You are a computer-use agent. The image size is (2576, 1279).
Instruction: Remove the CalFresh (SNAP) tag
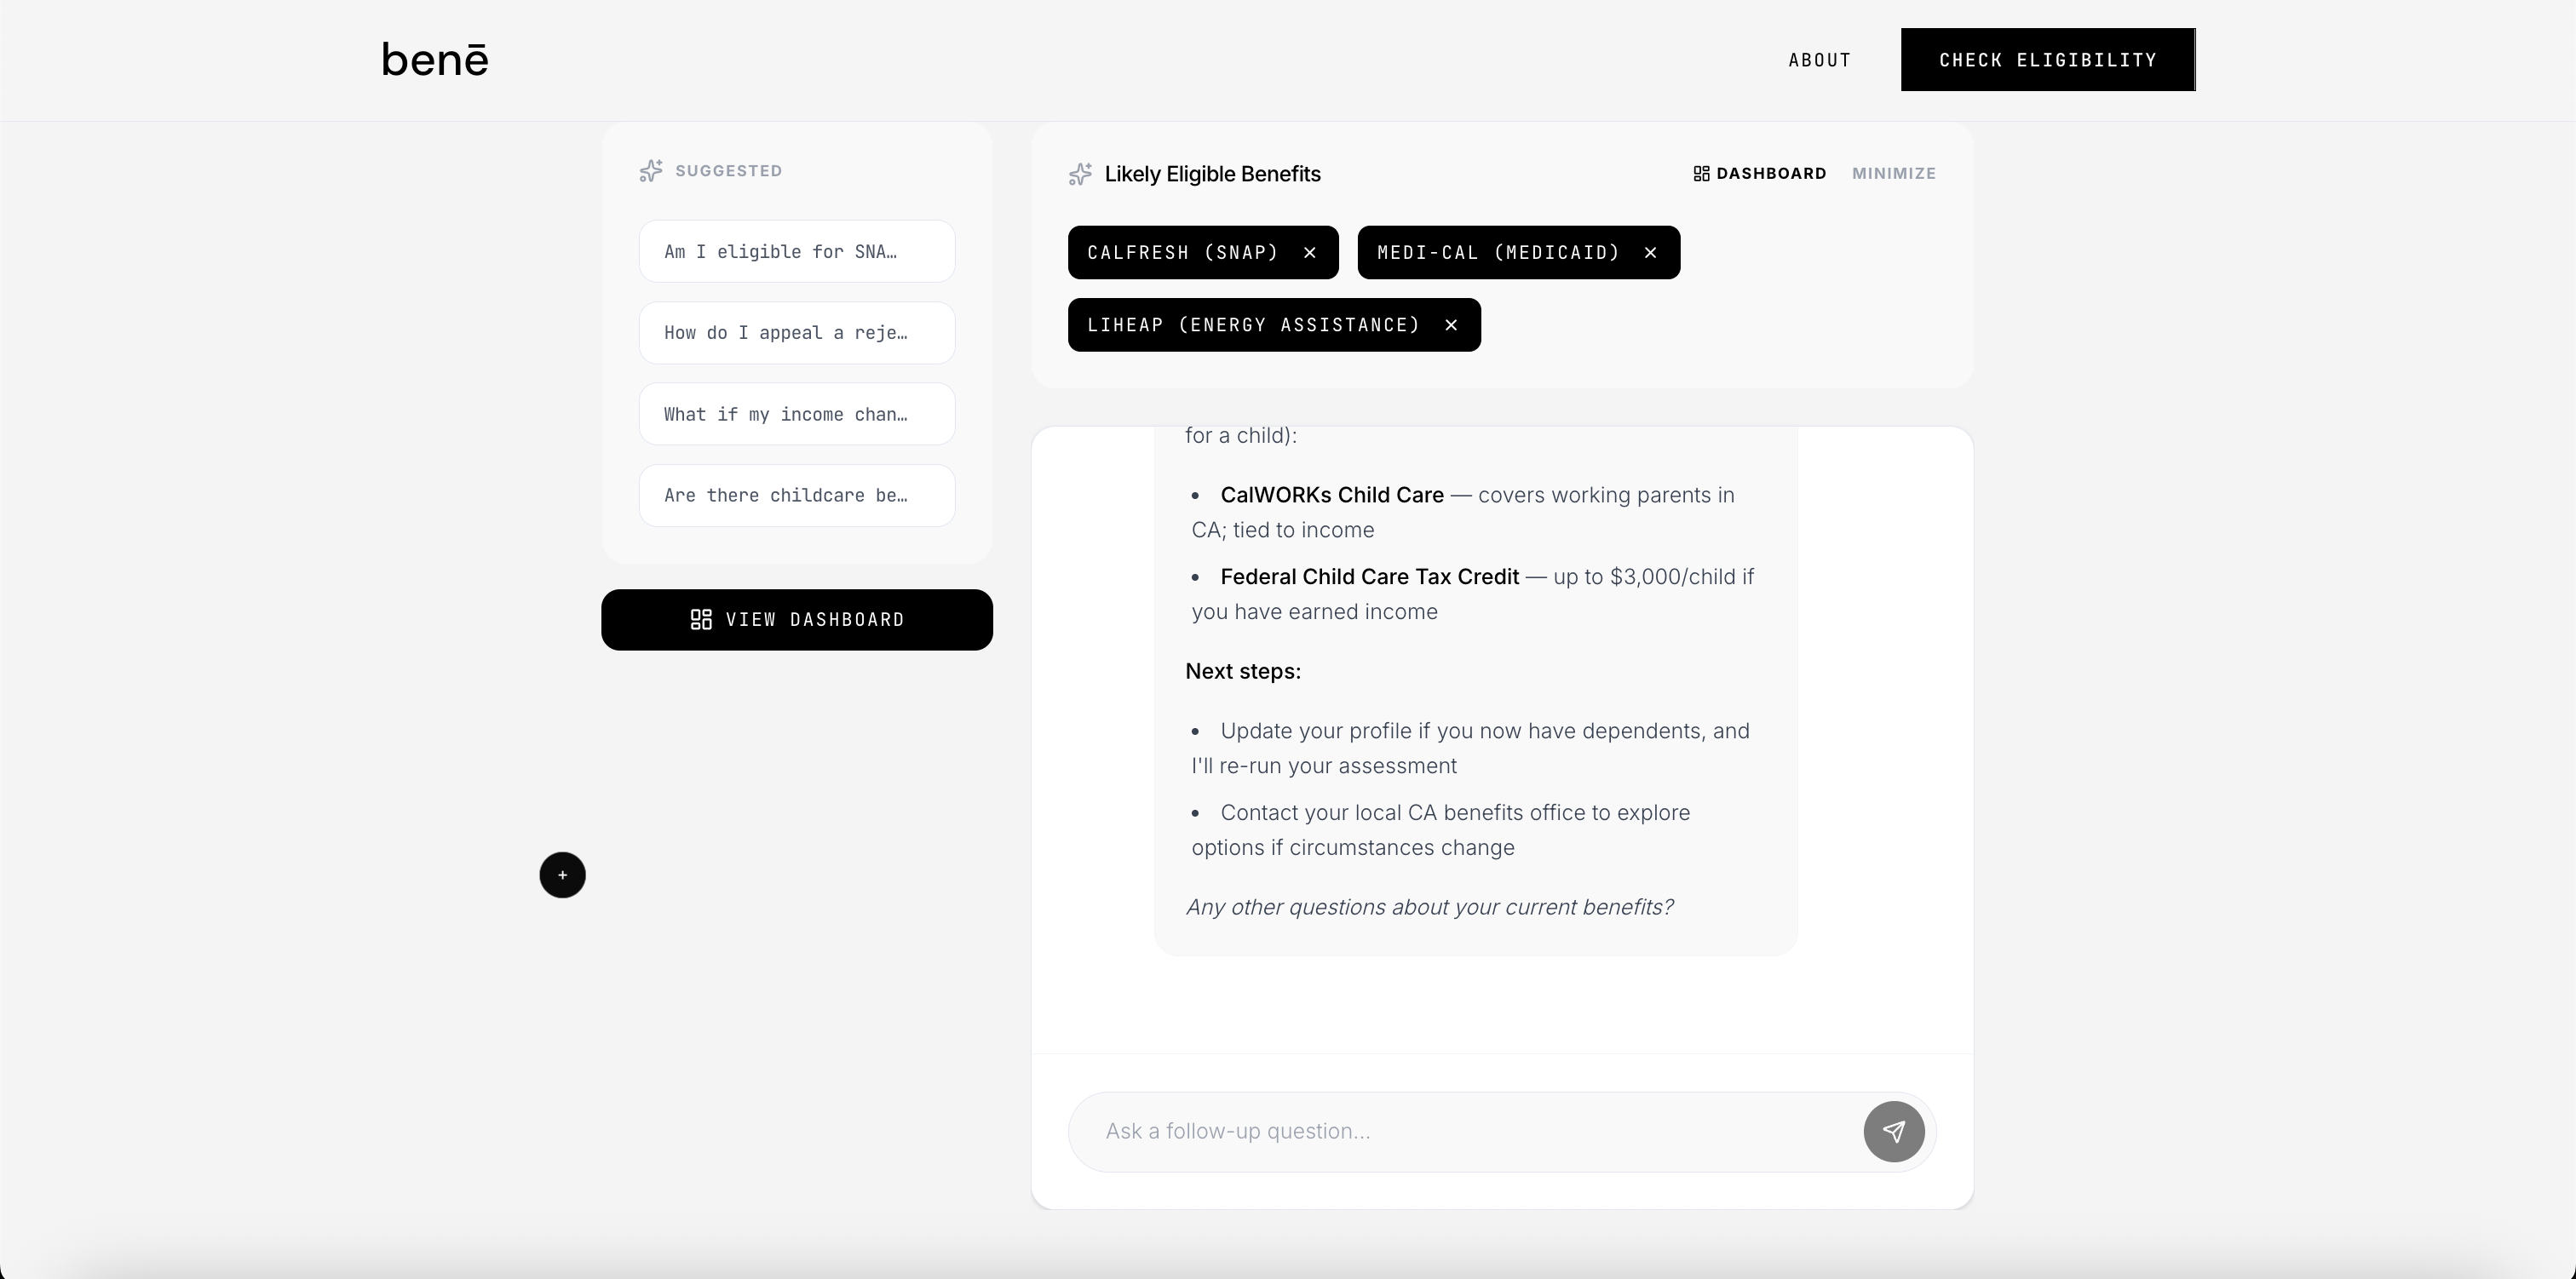click(1309, 253)
